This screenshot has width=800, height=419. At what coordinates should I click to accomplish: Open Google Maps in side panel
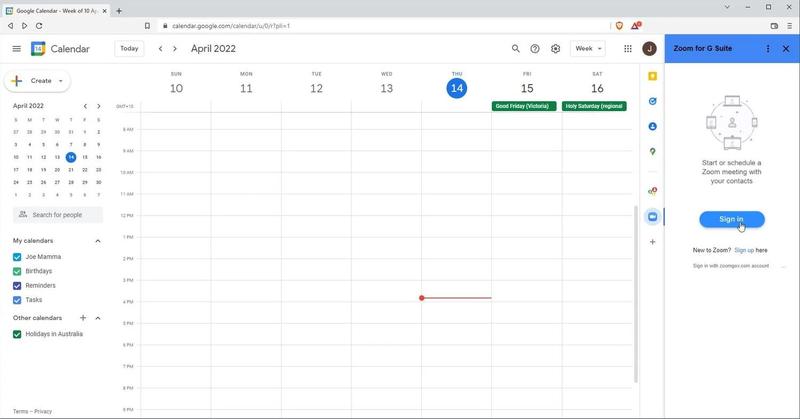[652, 152]
